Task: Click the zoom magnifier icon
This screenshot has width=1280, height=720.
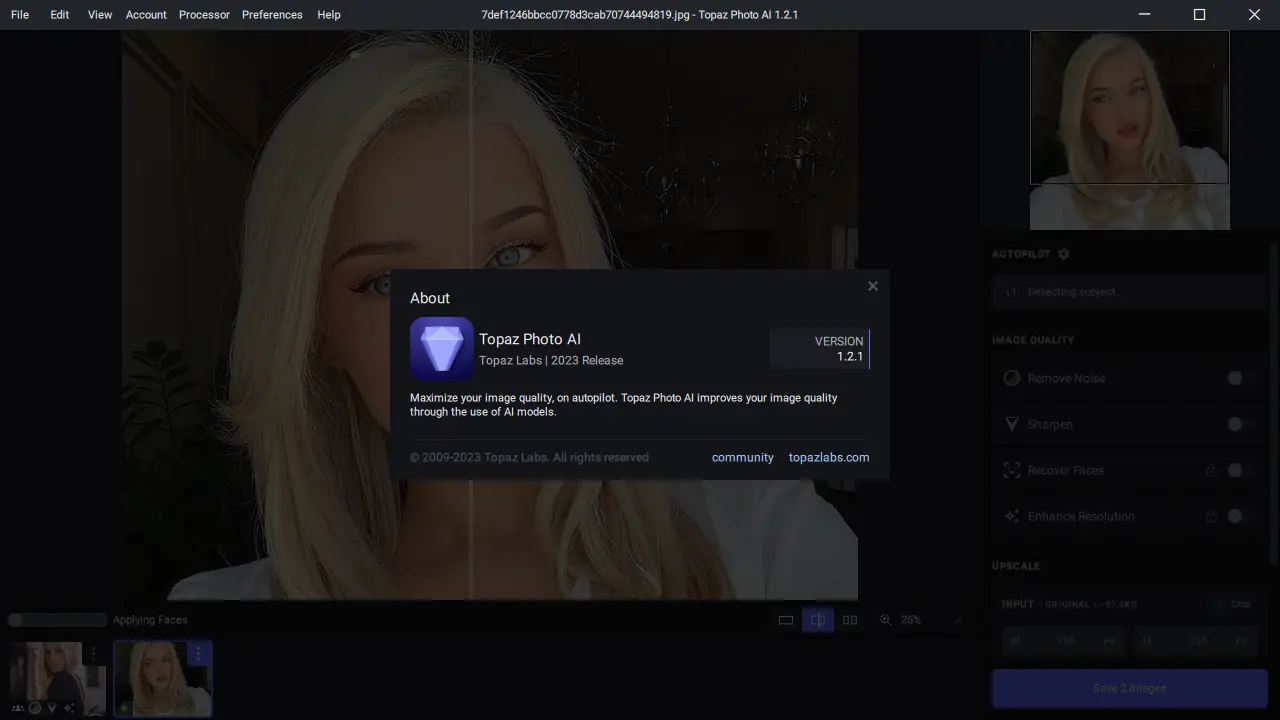Action: pyautogui.click(x=885, y=620)
